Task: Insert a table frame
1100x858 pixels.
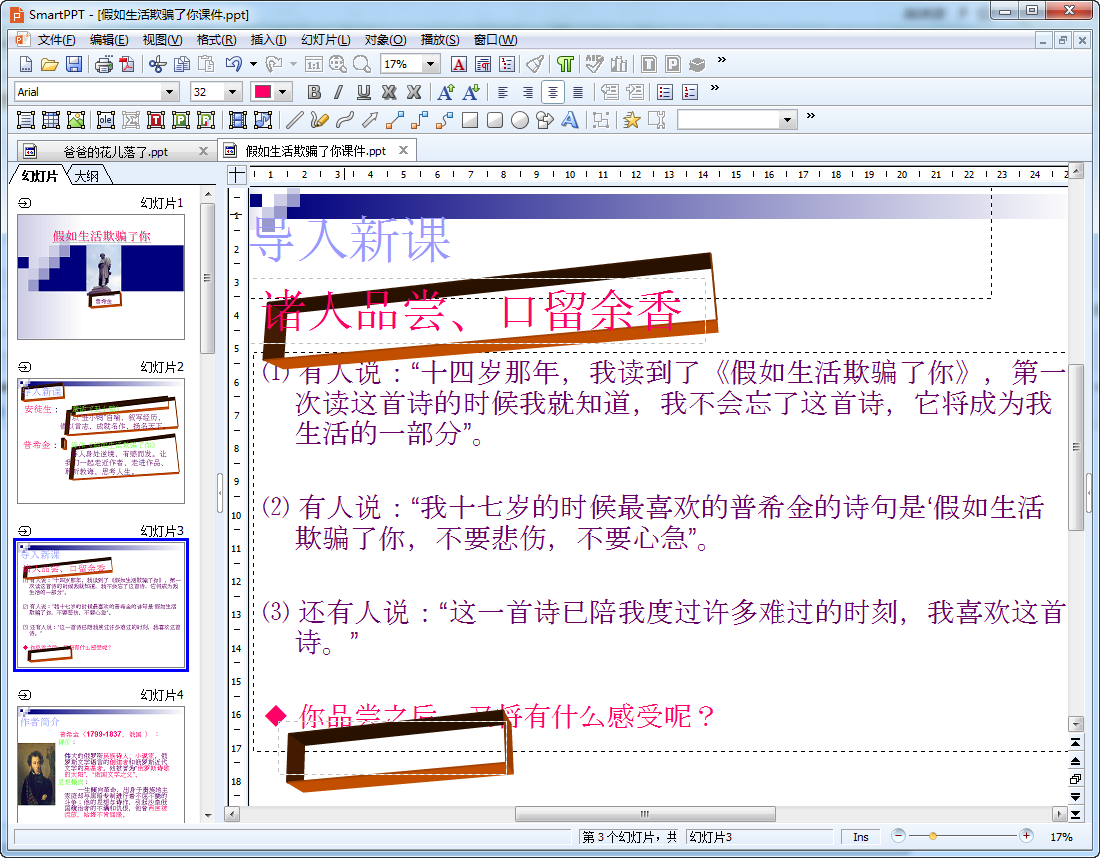Action: point(51,120)
